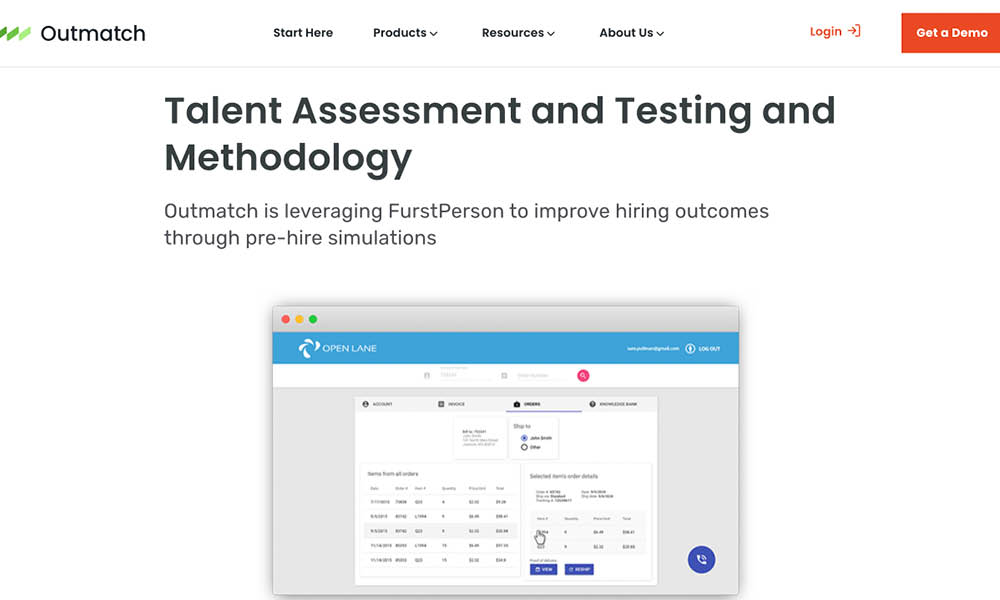Click the red close dot of mockup window

[x=286, y=319]
